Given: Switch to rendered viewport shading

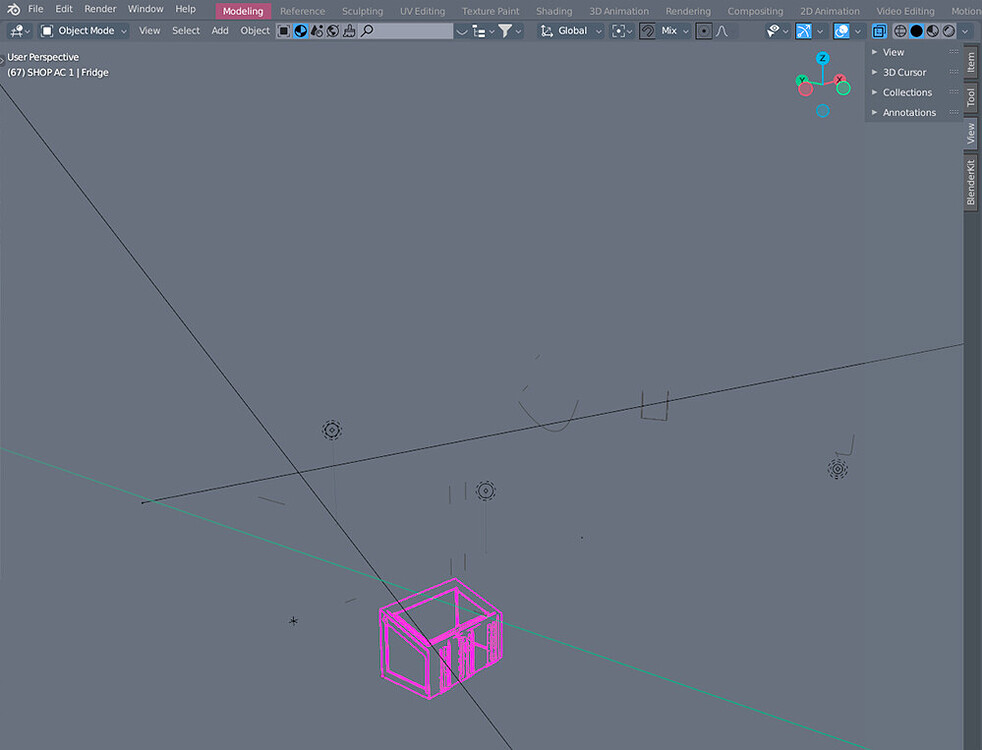Looking at the screenshot, I should [949, 31].
